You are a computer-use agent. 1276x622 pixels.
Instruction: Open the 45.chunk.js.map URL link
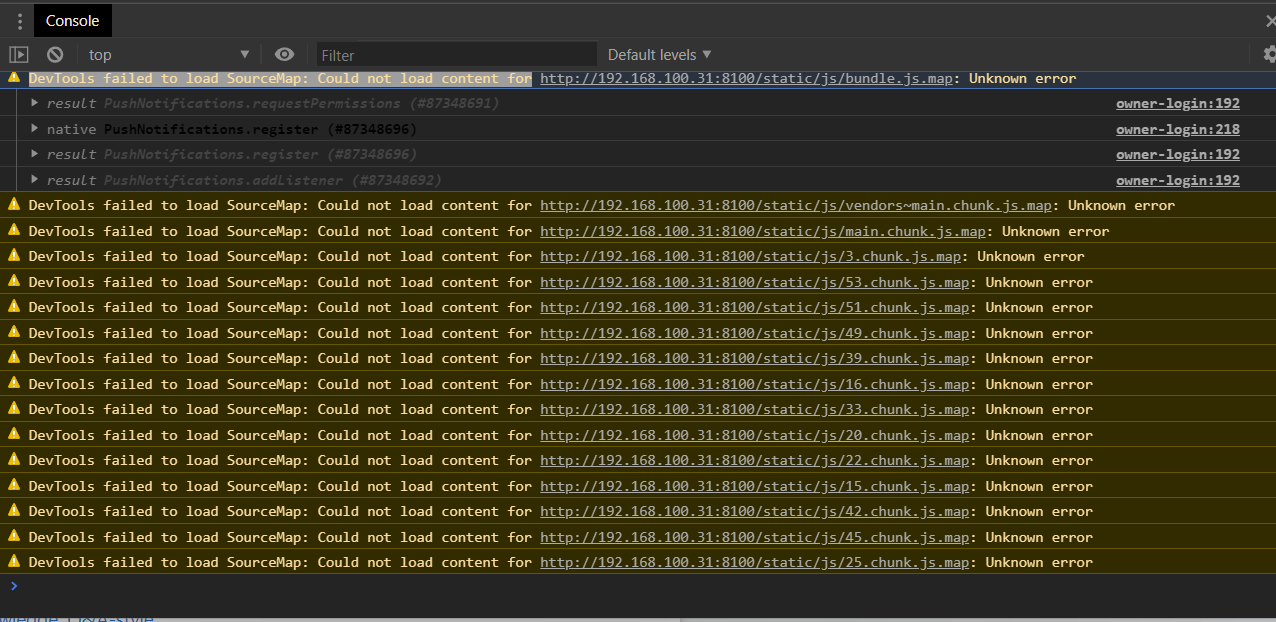(x=755, y=537)
